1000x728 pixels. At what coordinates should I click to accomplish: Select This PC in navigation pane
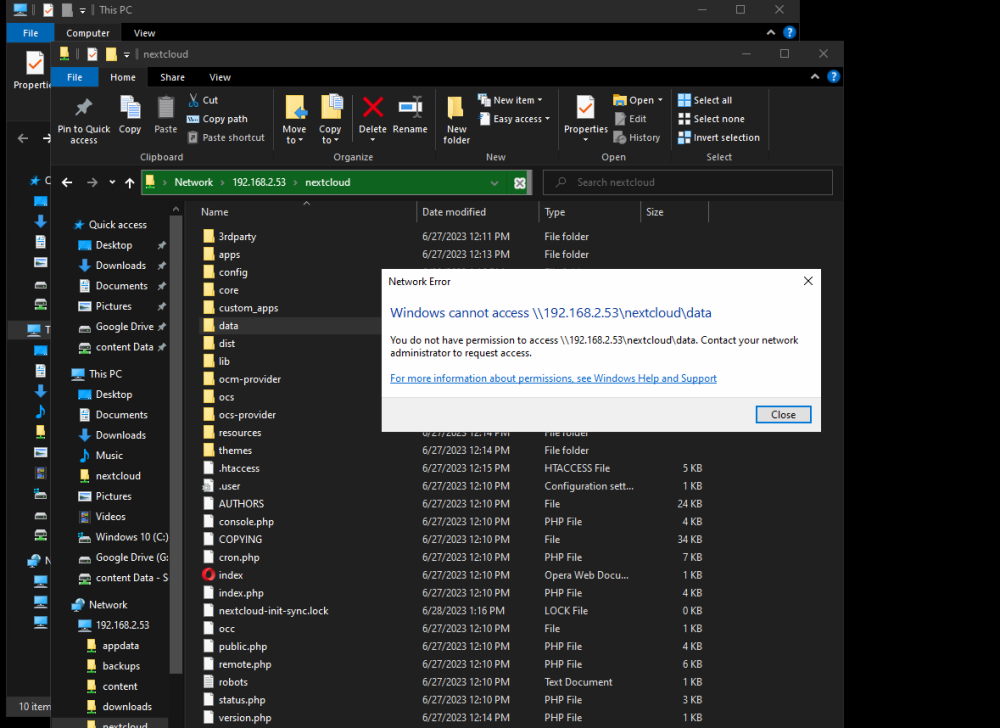click(105, 374)
